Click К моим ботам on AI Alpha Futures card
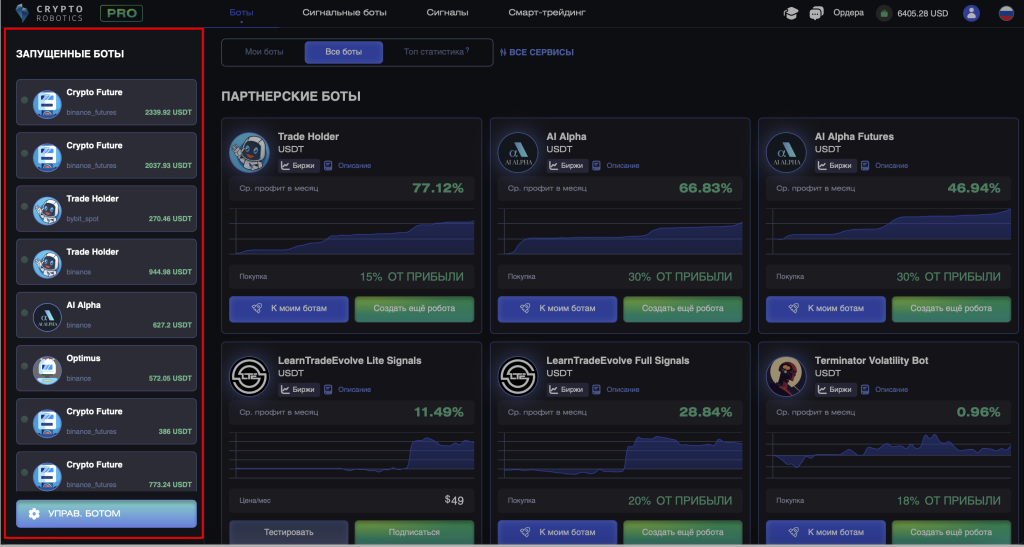The height and width of the screenshot is (547, 1024). [825, 308]
